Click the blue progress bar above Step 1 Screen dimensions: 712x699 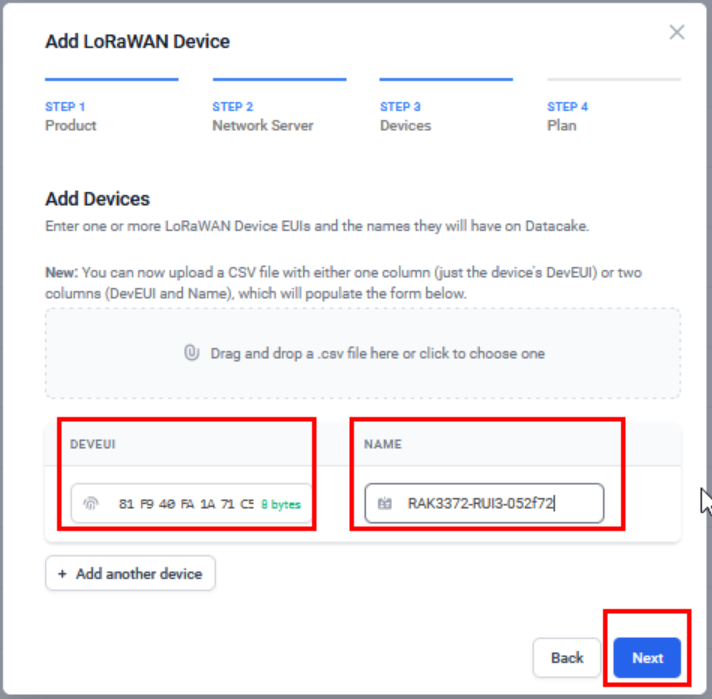(x=112, y=79)
